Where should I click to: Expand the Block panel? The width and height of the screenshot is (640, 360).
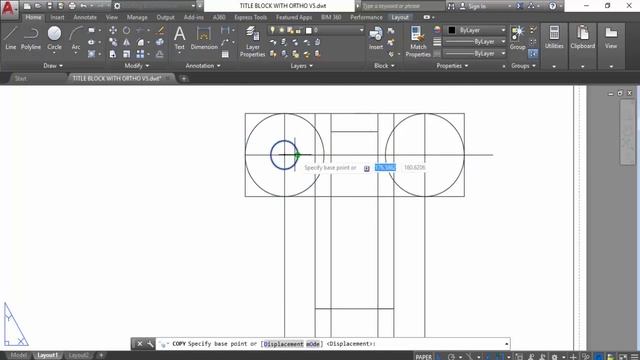click(x=384, y=66)
